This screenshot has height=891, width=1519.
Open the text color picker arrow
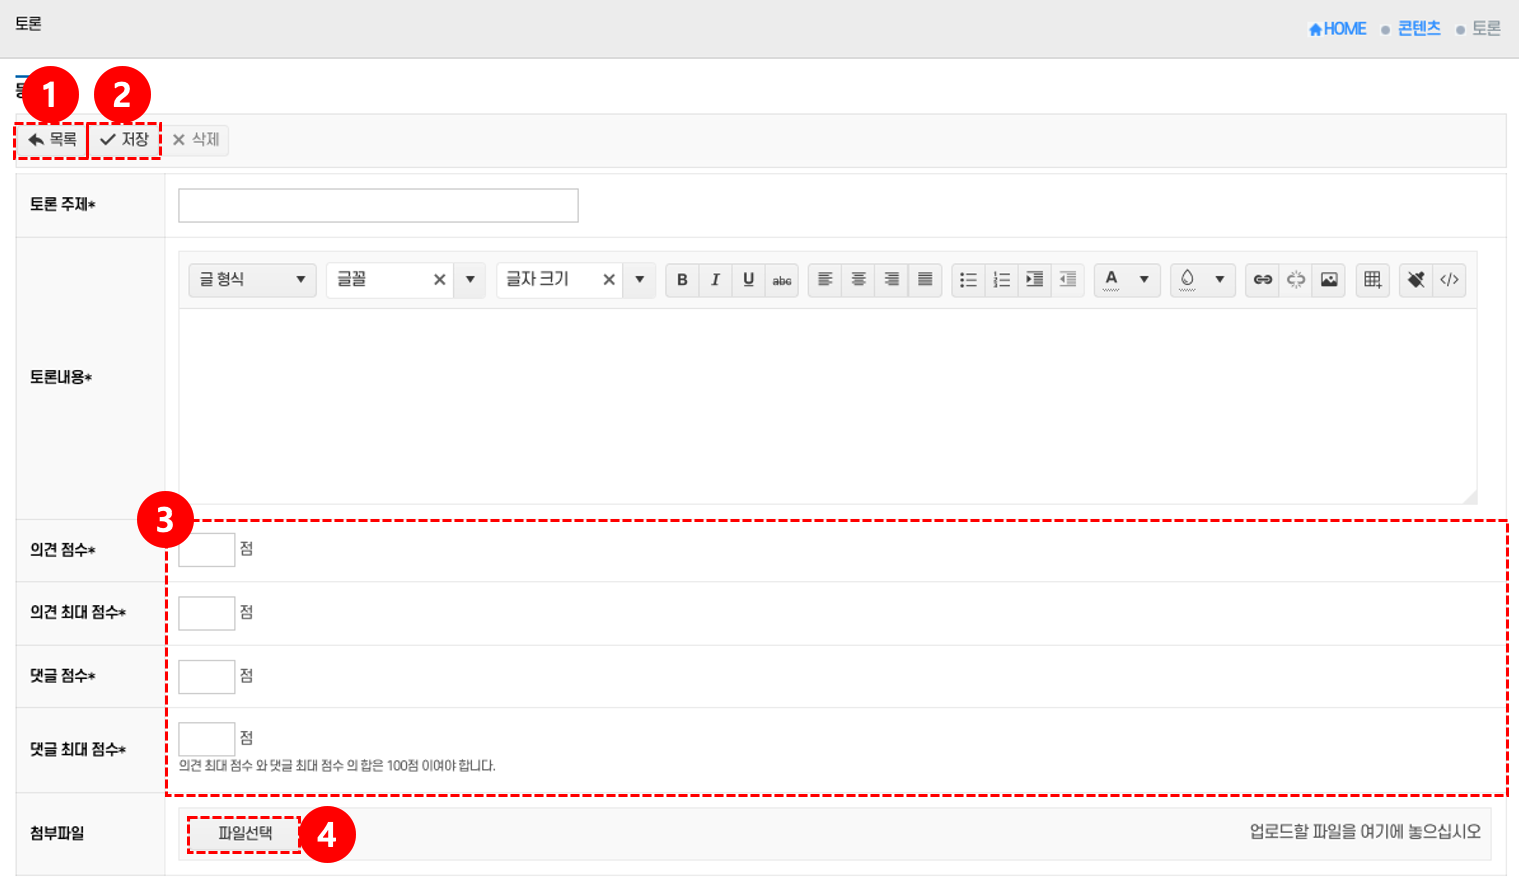(x=1144, y=280)
